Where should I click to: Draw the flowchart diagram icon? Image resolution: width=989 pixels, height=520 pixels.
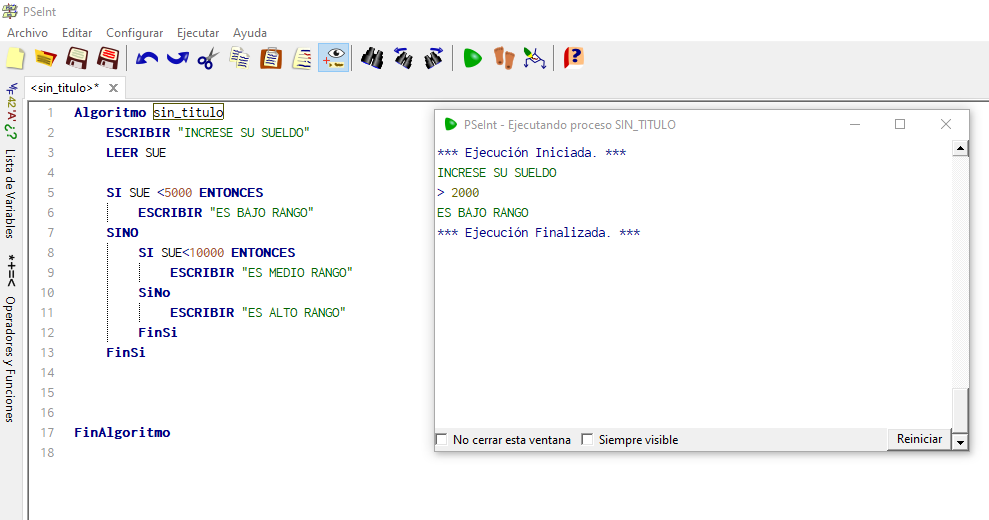tap(534, 59)
